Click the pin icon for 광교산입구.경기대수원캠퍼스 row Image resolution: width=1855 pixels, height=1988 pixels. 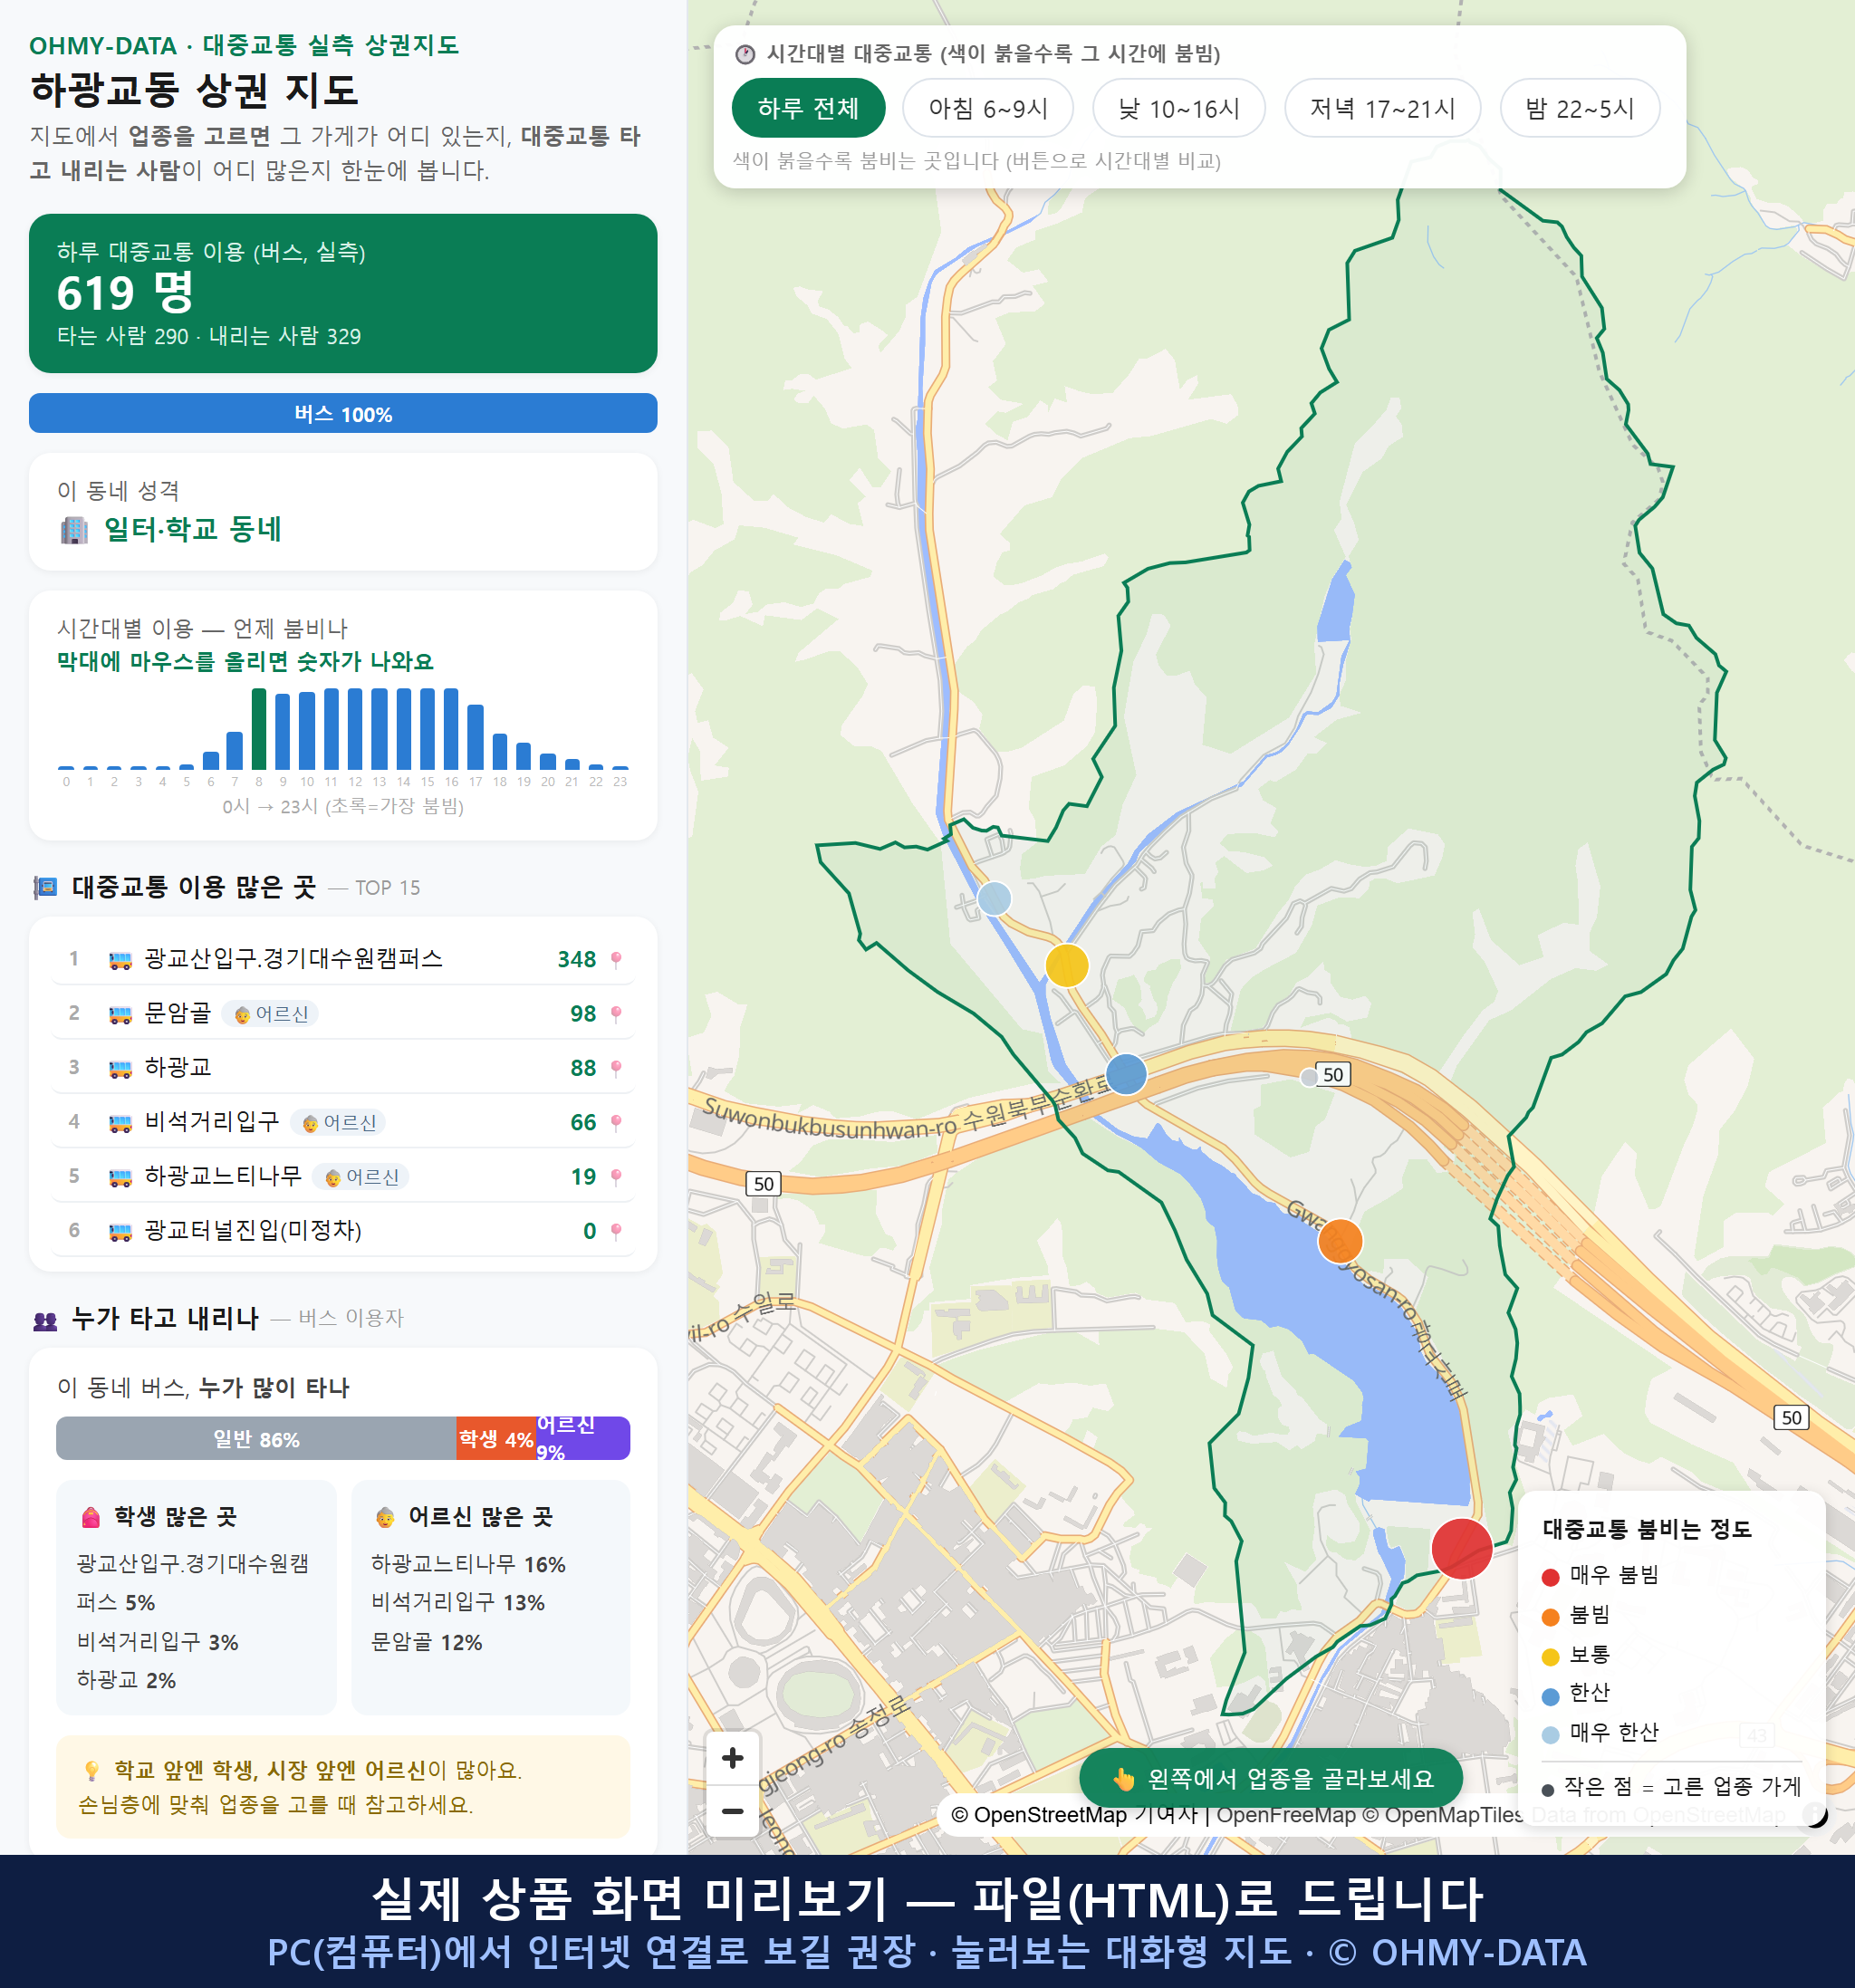616,959
